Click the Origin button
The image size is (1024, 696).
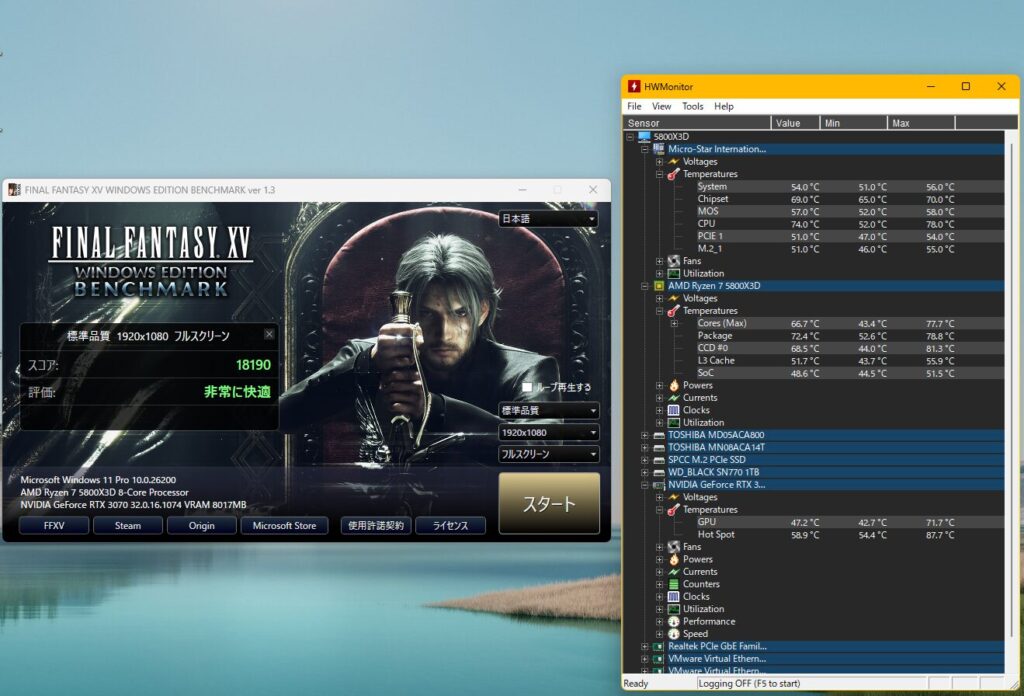[202, 525]
